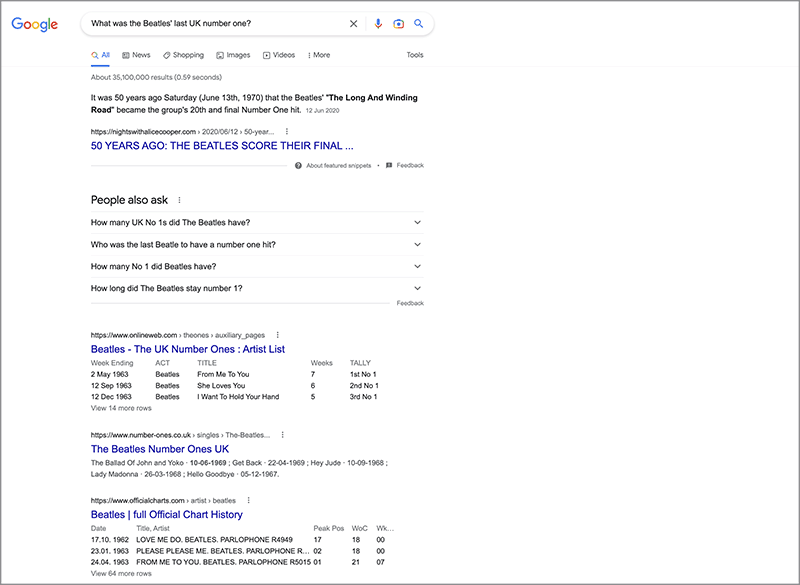The image size is (800, 585).
Task: Start voice search with microphone icon
Action: tap(378, 23)
